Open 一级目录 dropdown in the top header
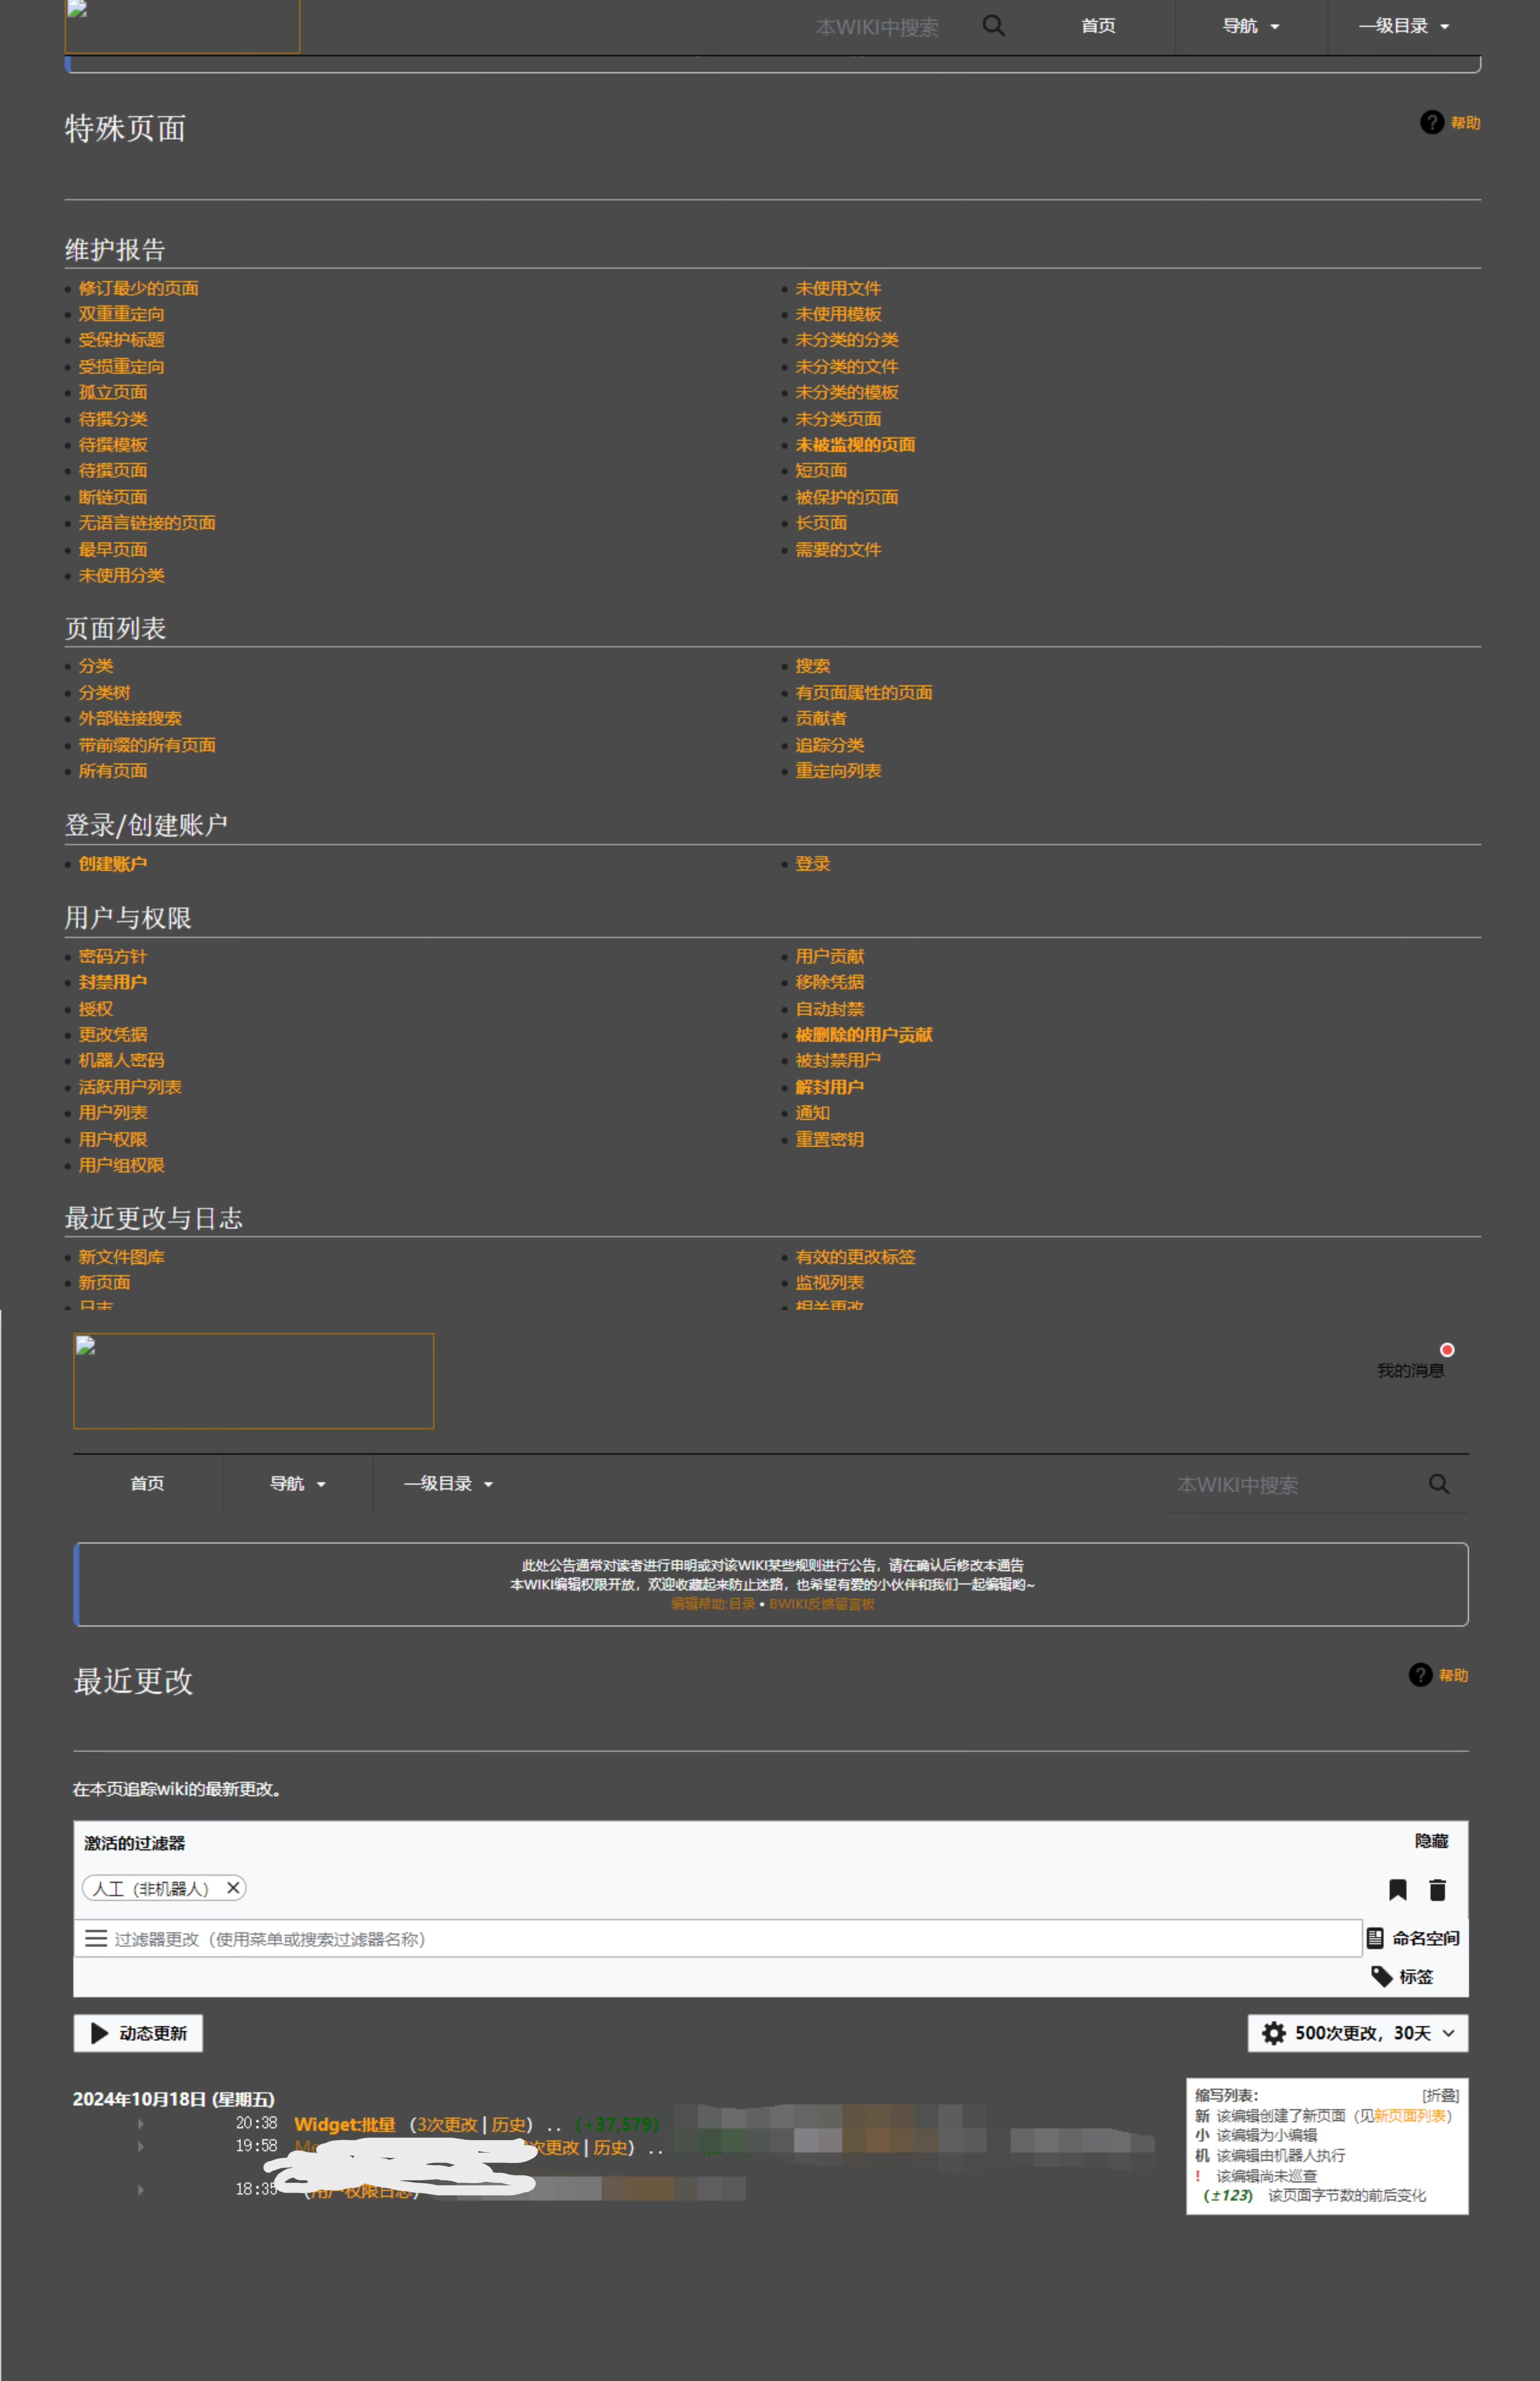 (x=1404, y=26)
